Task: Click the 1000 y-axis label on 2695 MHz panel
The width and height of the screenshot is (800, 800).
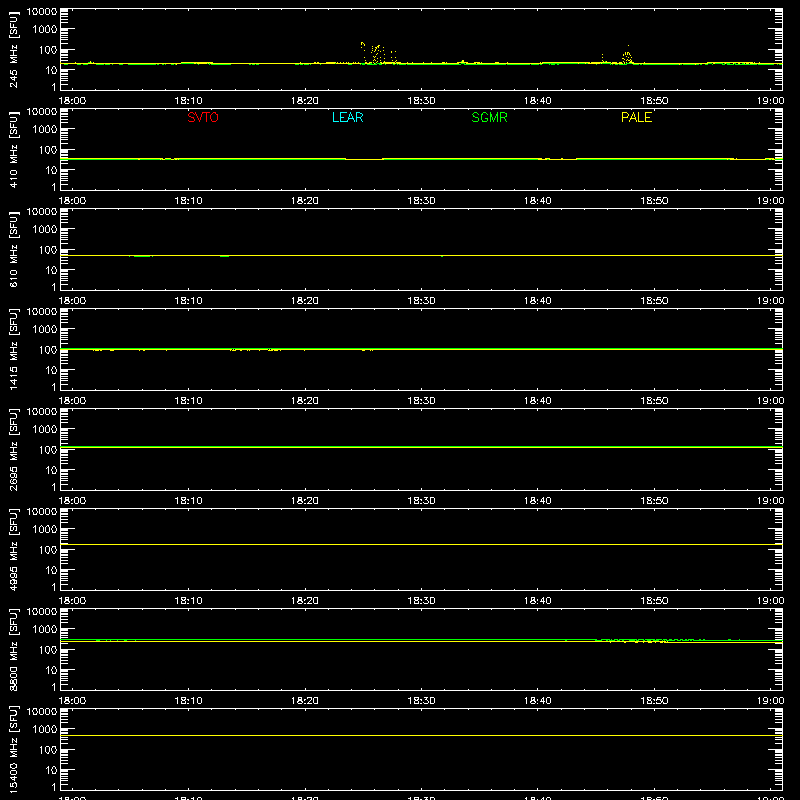Action: (x=45, y=429)
